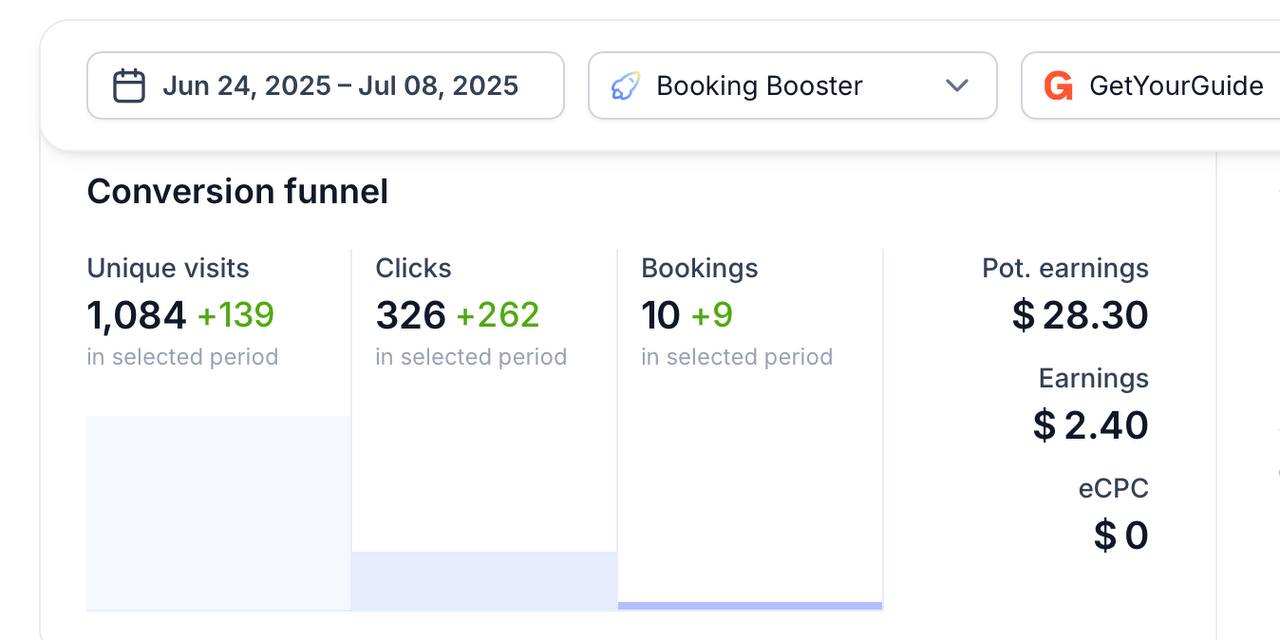Select the Clicks funnel label
1280x640 pixels.
point(413,268)
